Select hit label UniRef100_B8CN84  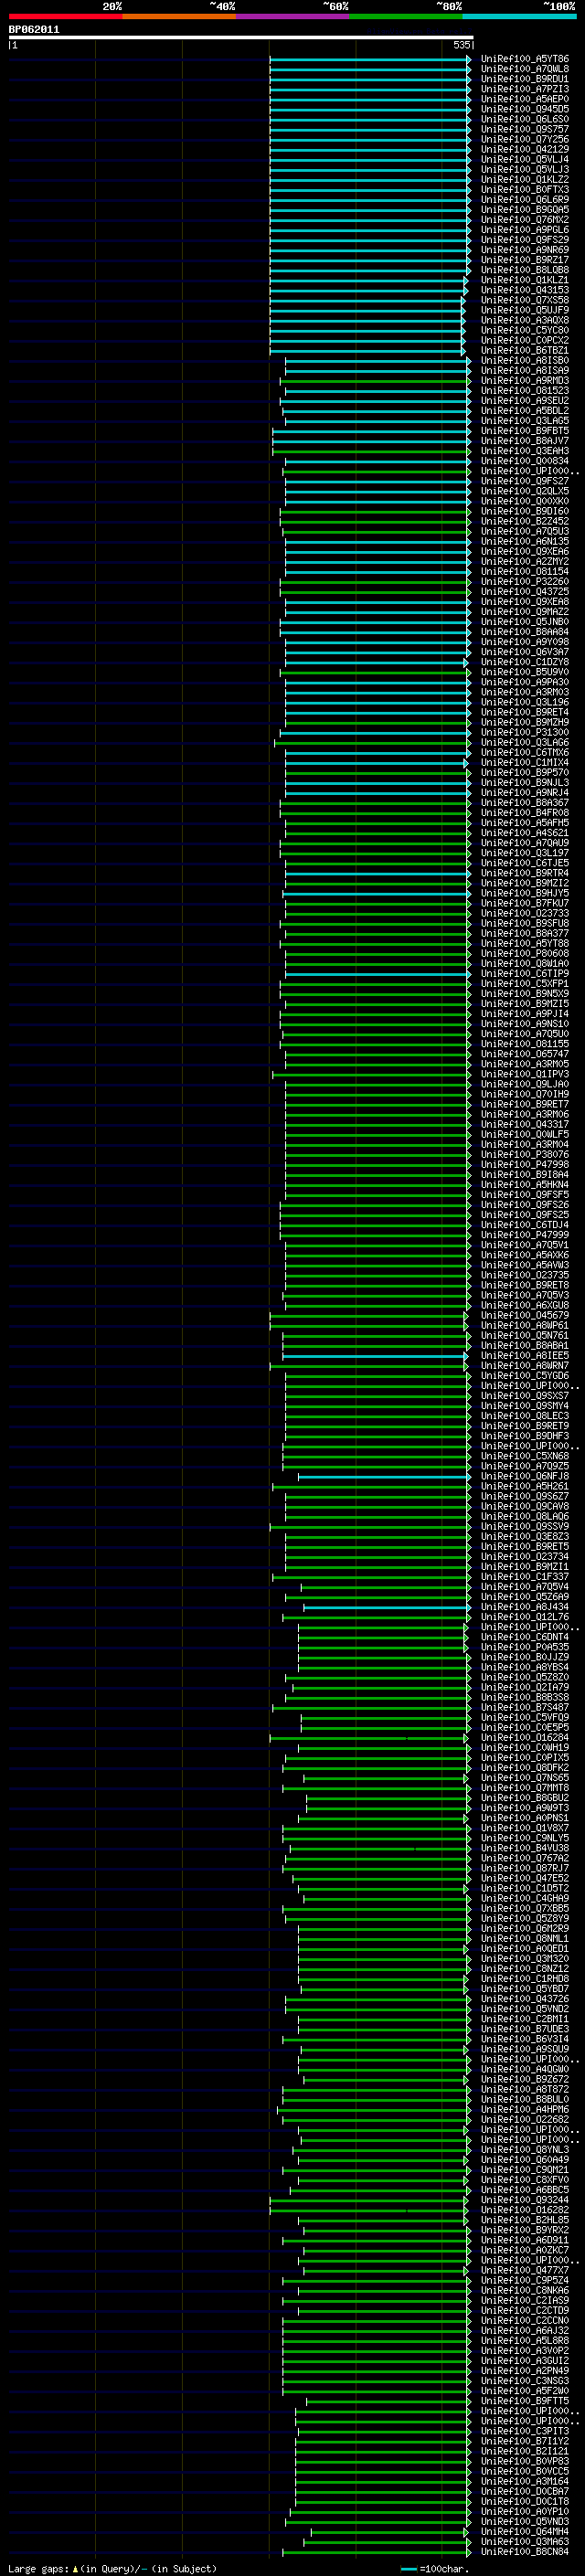click(525, 2552)
